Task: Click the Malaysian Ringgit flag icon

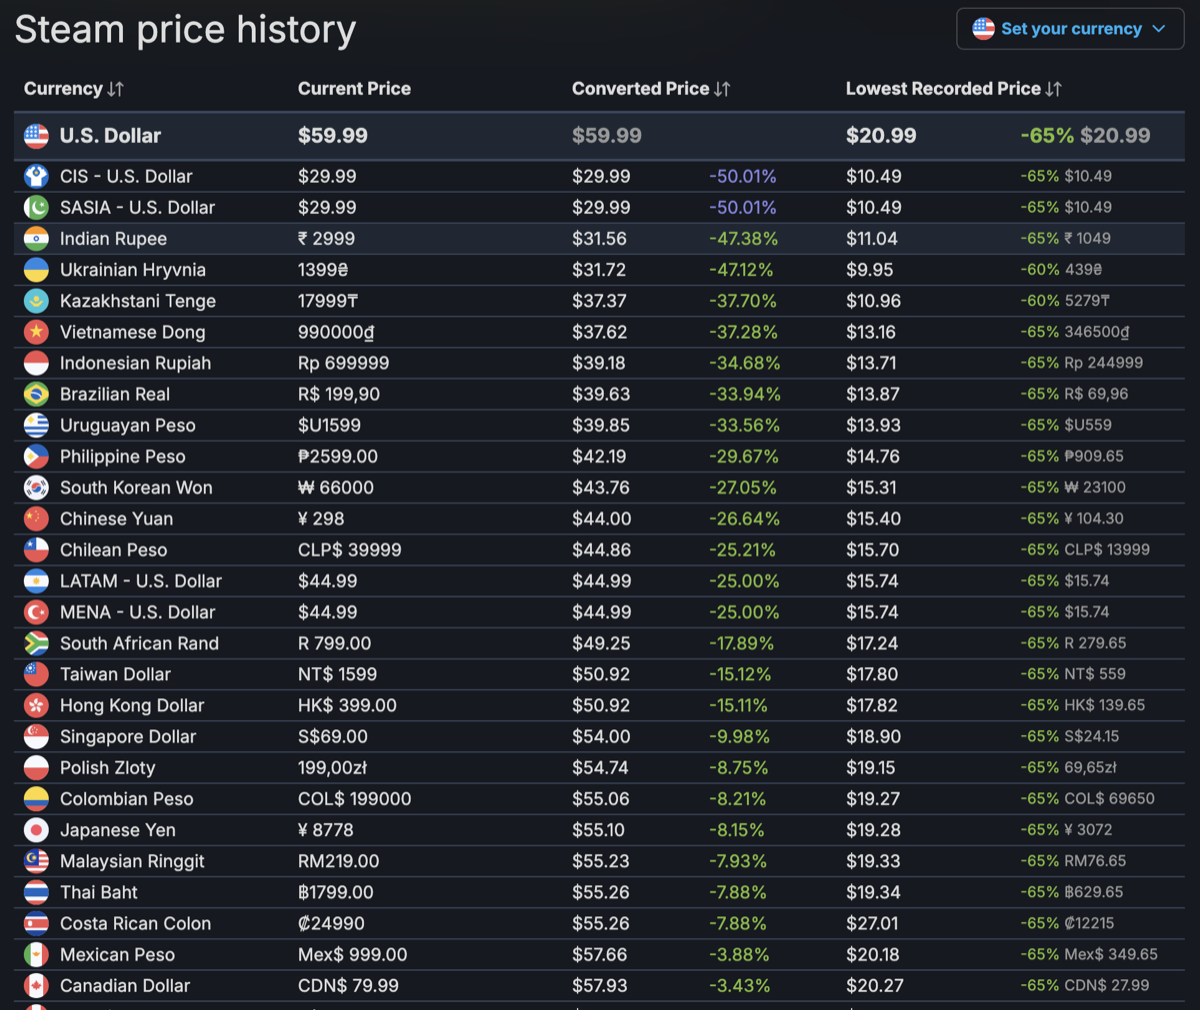Action: (x=36, y=860)
